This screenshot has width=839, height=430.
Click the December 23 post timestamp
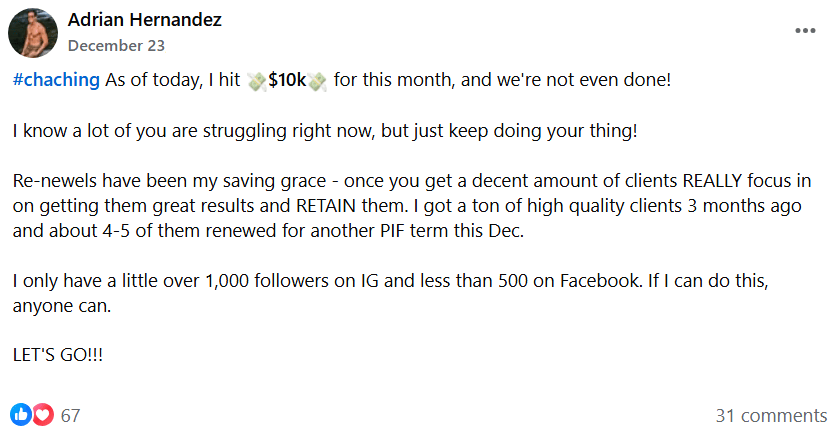(116, 45)
